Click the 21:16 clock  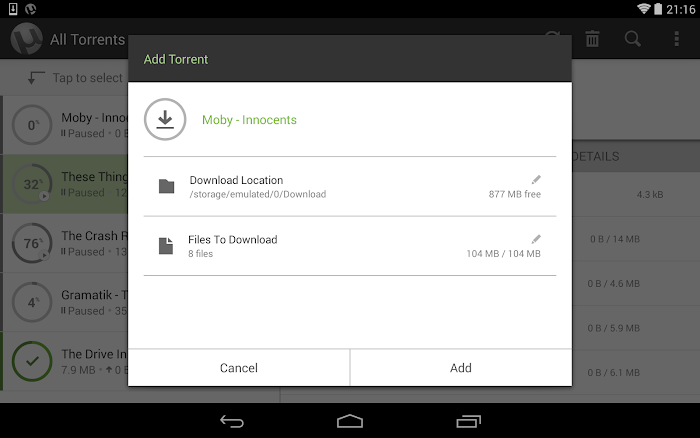[681, 9]
